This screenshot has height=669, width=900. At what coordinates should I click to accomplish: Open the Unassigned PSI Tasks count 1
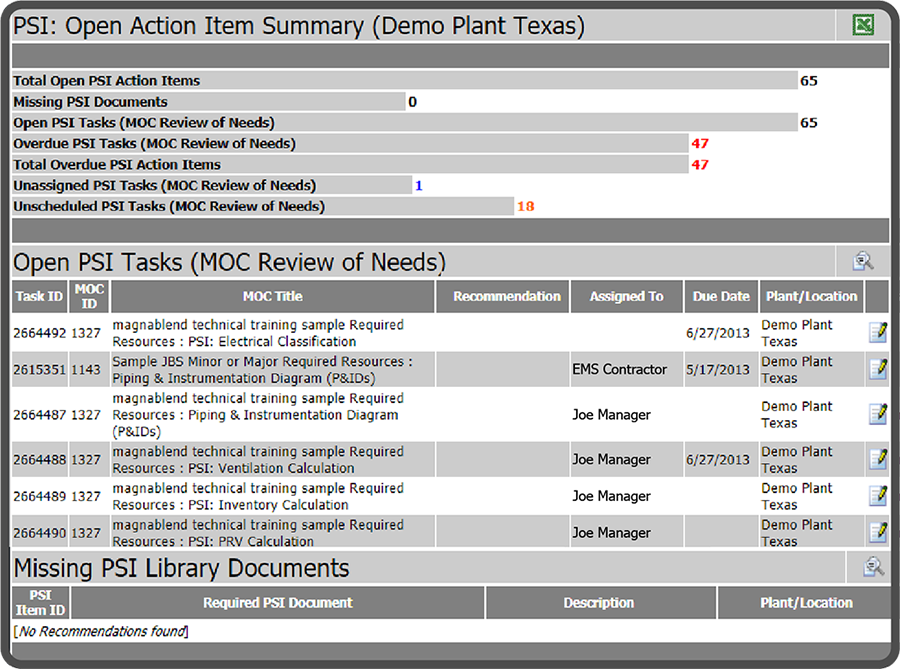pos(418,185)
